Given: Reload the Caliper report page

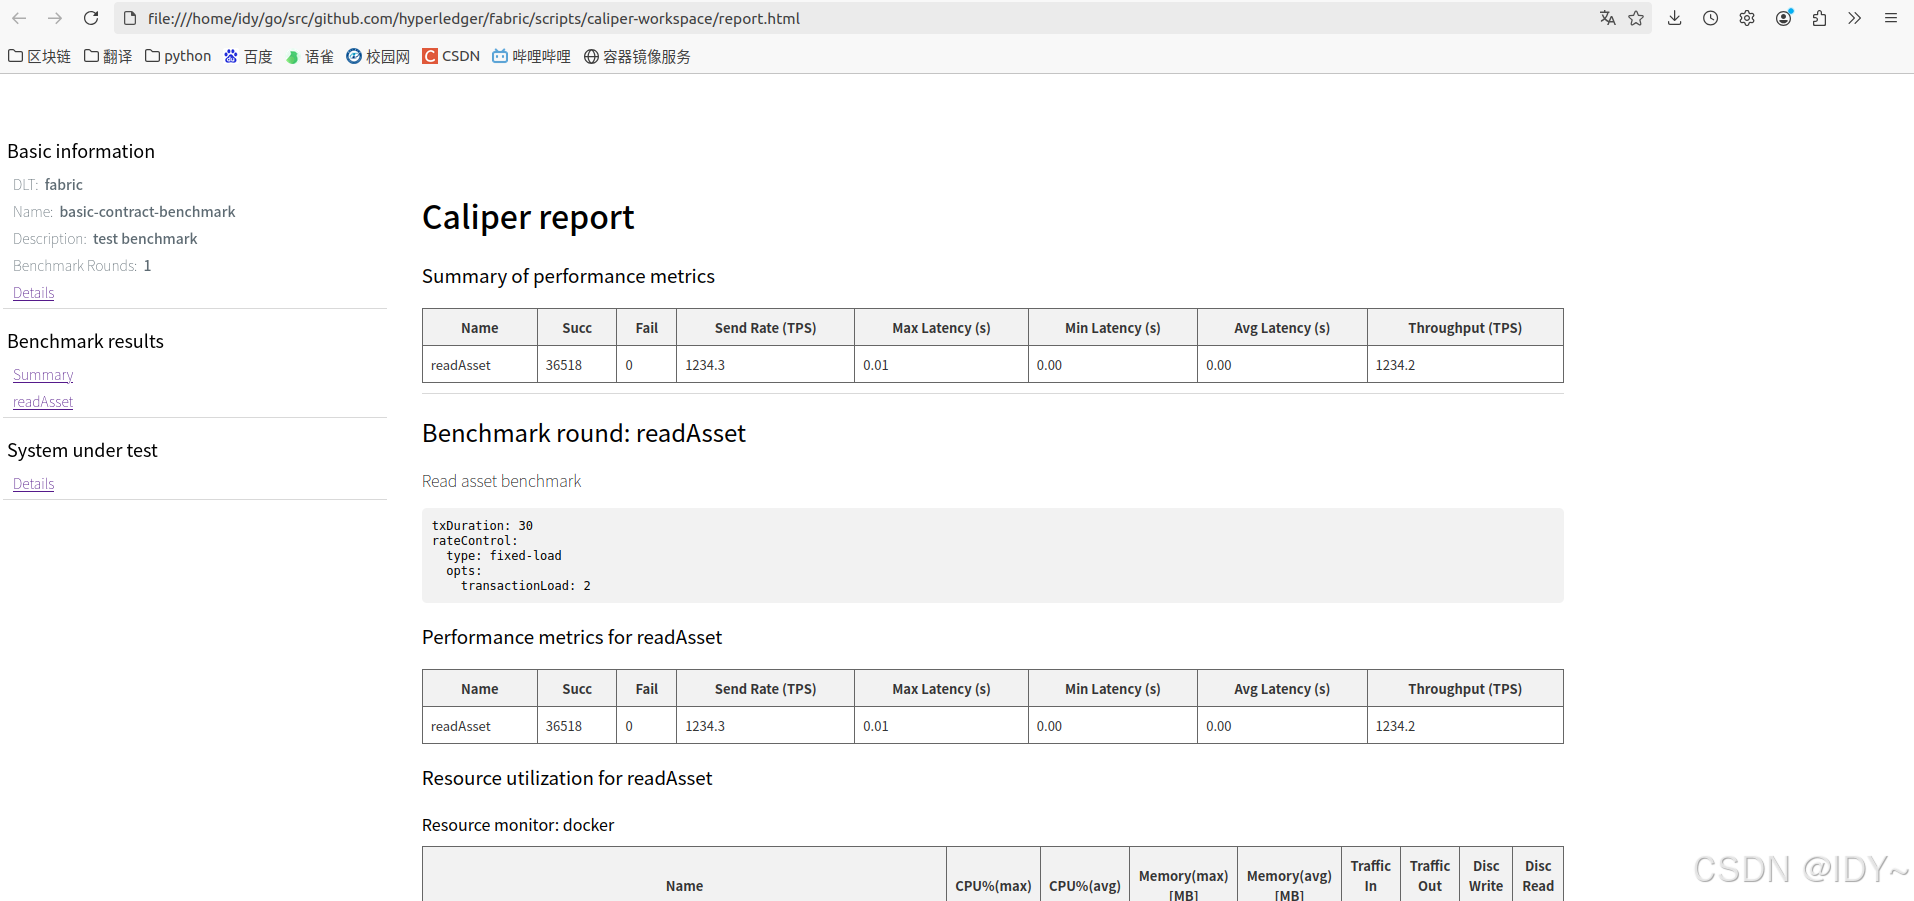Looking at the screenshot, I should [x=91, y=18].
